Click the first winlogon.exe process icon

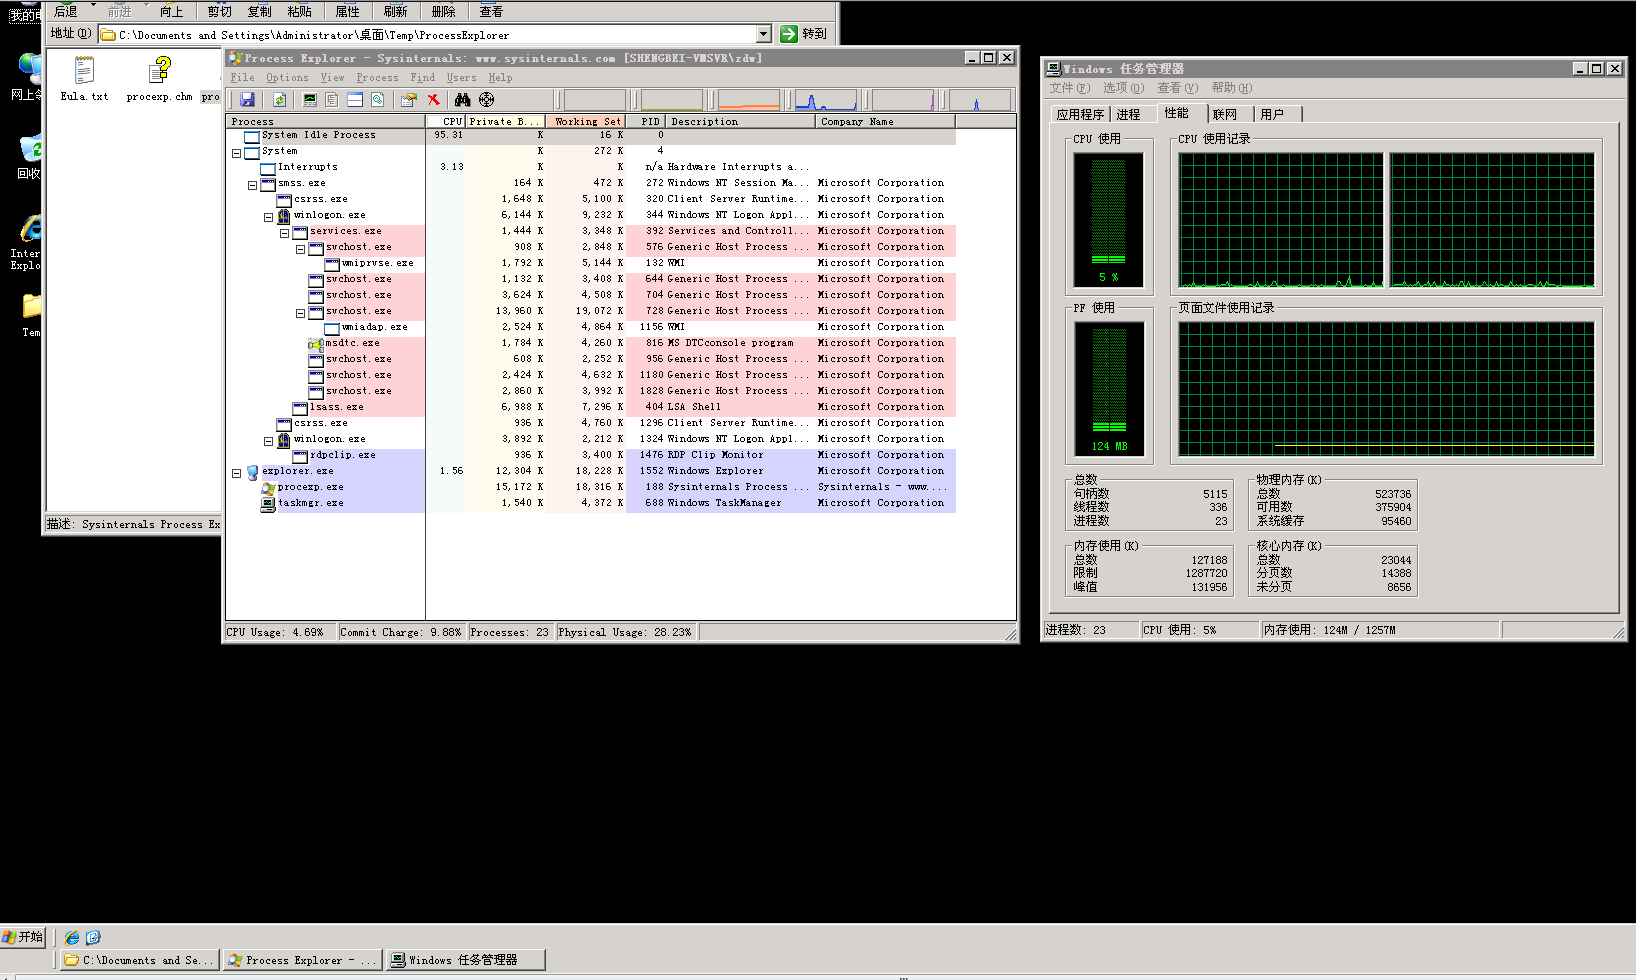pyautogui.click(x=284, y=215)
